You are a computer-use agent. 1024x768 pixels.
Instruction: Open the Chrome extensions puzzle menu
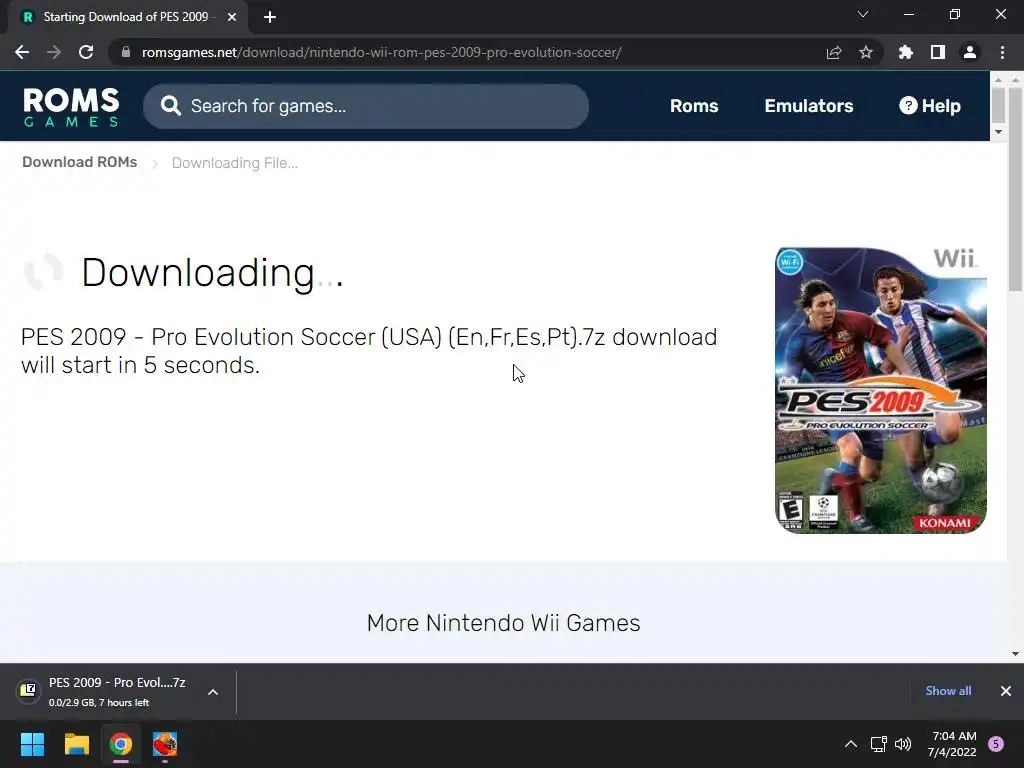pos(905,52)
